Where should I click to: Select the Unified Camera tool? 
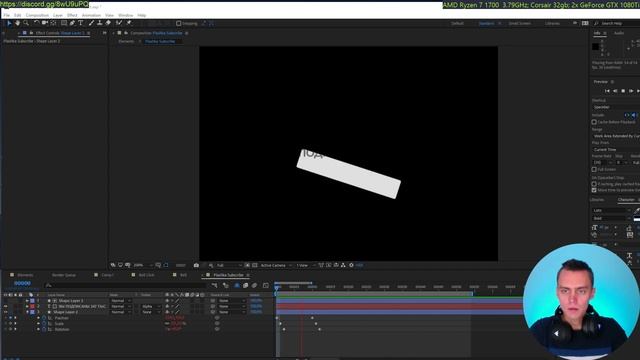pos(45,23)
